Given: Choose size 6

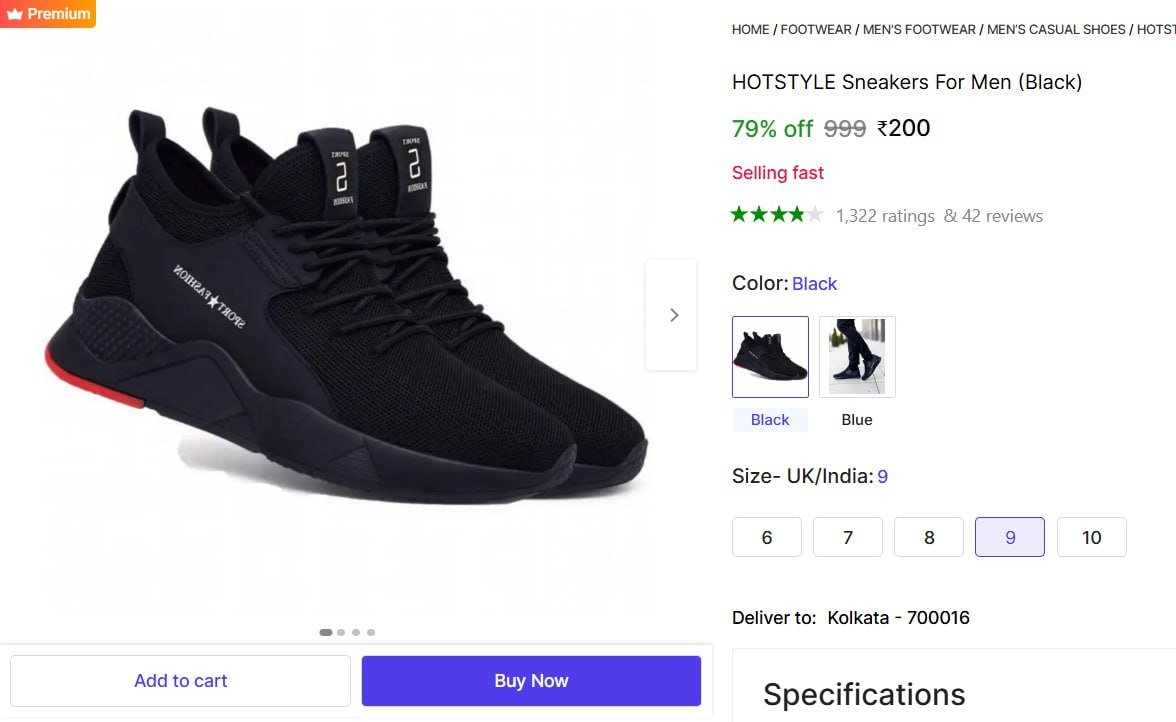Looking at the screenshot, I should (x=767, y=537).
